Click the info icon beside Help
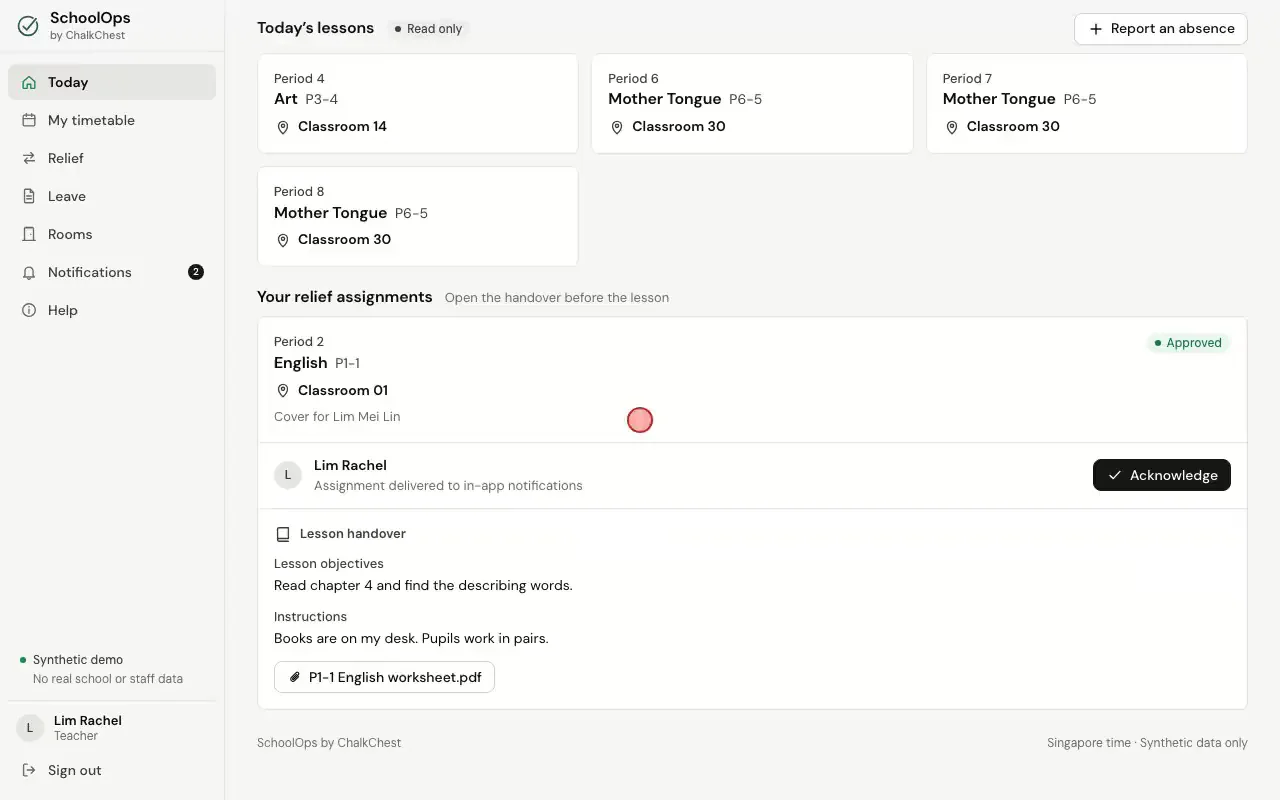 (x=29, y=310)
